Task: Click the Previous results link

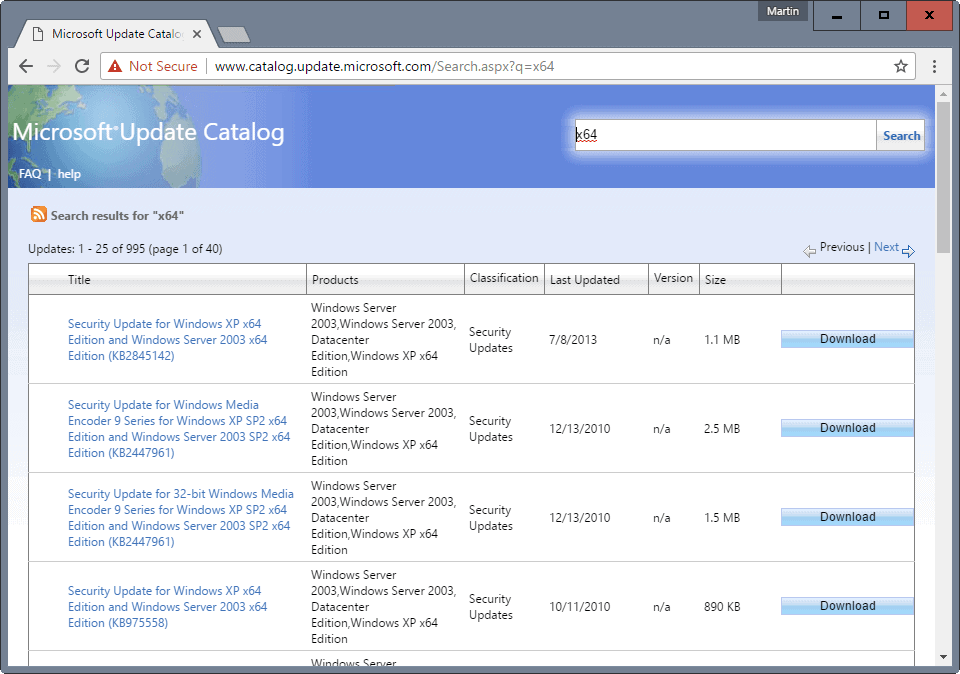Action: pyautogui.click(x=842, y=247)
